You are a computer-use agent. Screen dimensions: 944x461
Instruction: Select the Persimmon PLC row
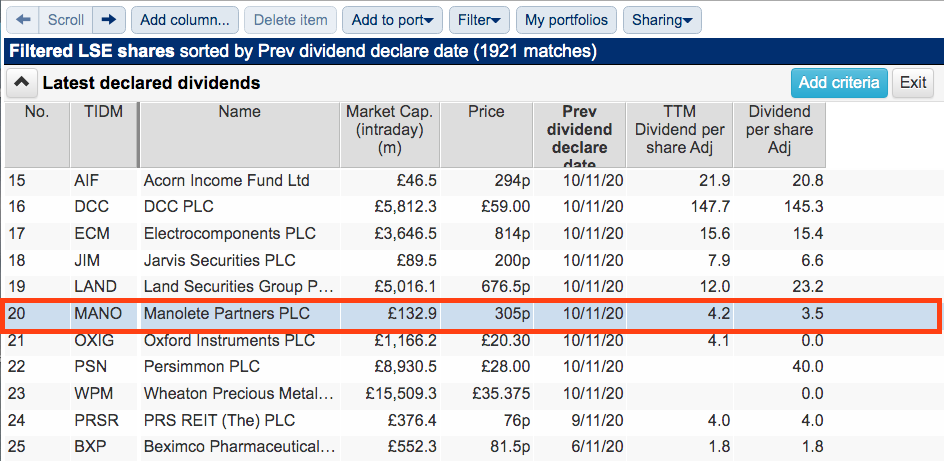(471, 367)
